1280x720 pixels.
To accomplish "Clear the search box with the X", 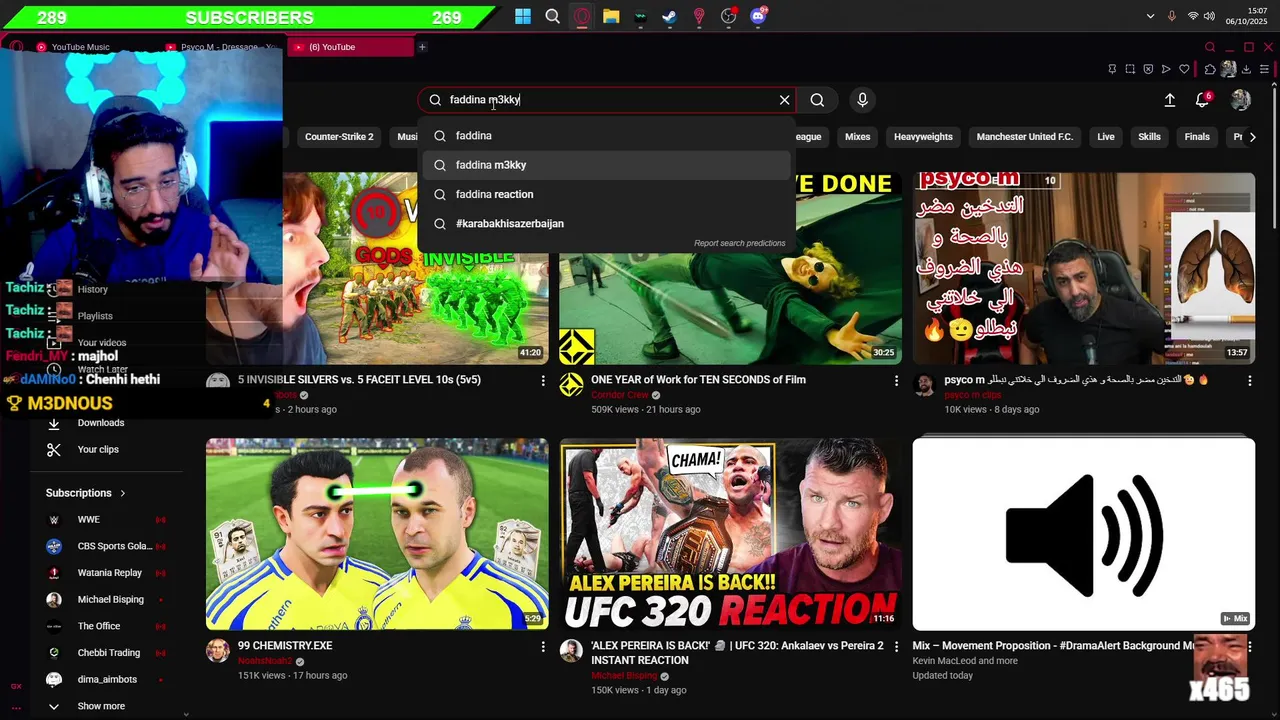I will [785, 100].
